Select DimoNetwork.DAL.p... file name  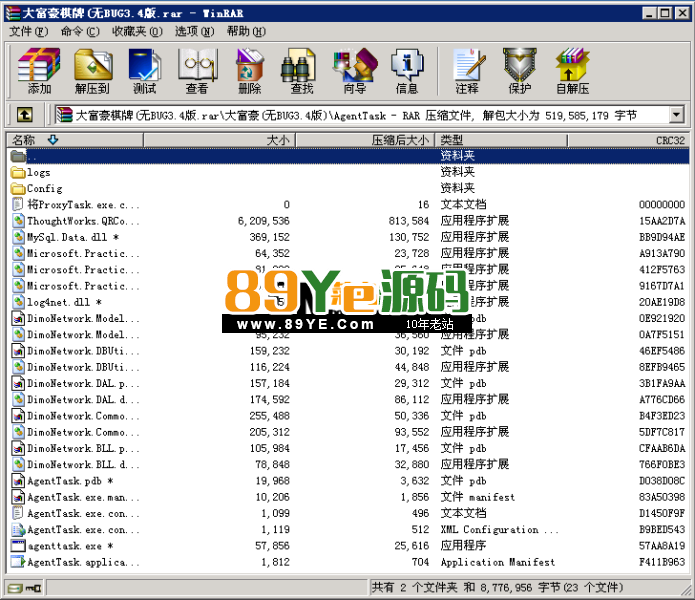83,383
